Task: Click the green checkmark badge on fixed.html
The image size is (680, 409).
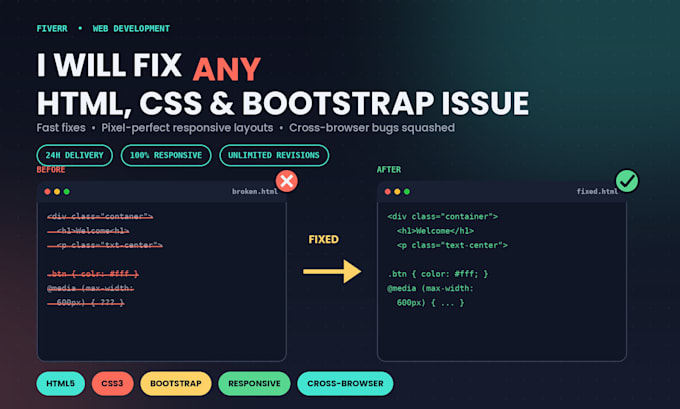Action: pyautogui.click(x=627, y=181)
